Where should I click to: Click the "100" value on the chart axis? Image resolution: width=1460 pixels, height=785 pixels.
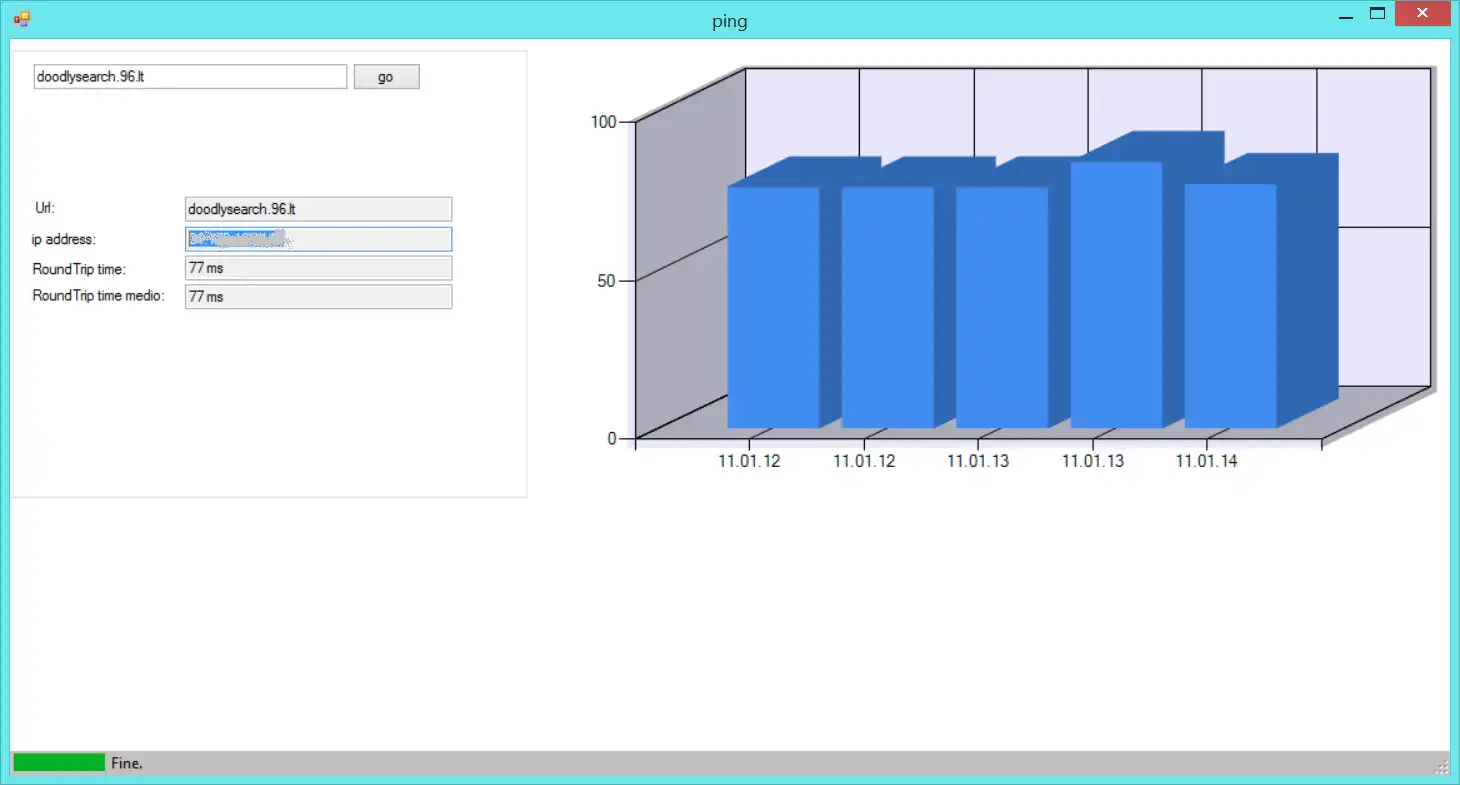[x=604, y=121]
